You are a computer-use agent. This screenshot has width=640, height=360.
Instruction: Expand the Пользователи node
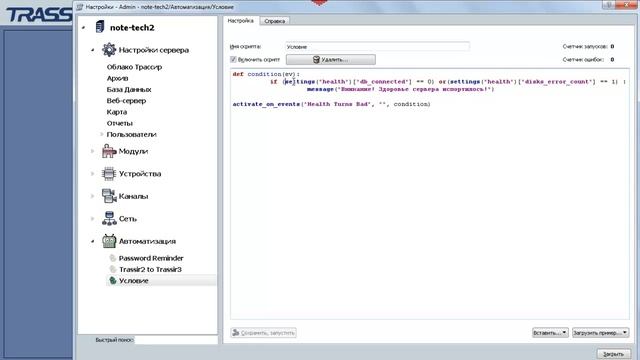pyautogui.click(x=102, y=134)
